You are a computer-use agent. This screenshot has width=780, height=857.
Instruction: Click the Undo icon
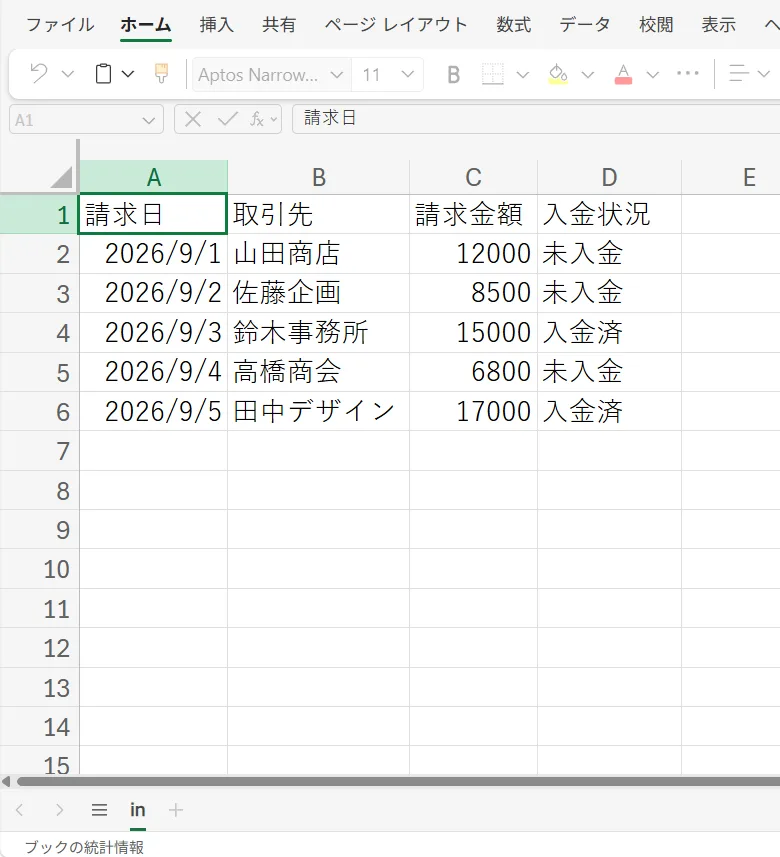click(x=39, y=73)
